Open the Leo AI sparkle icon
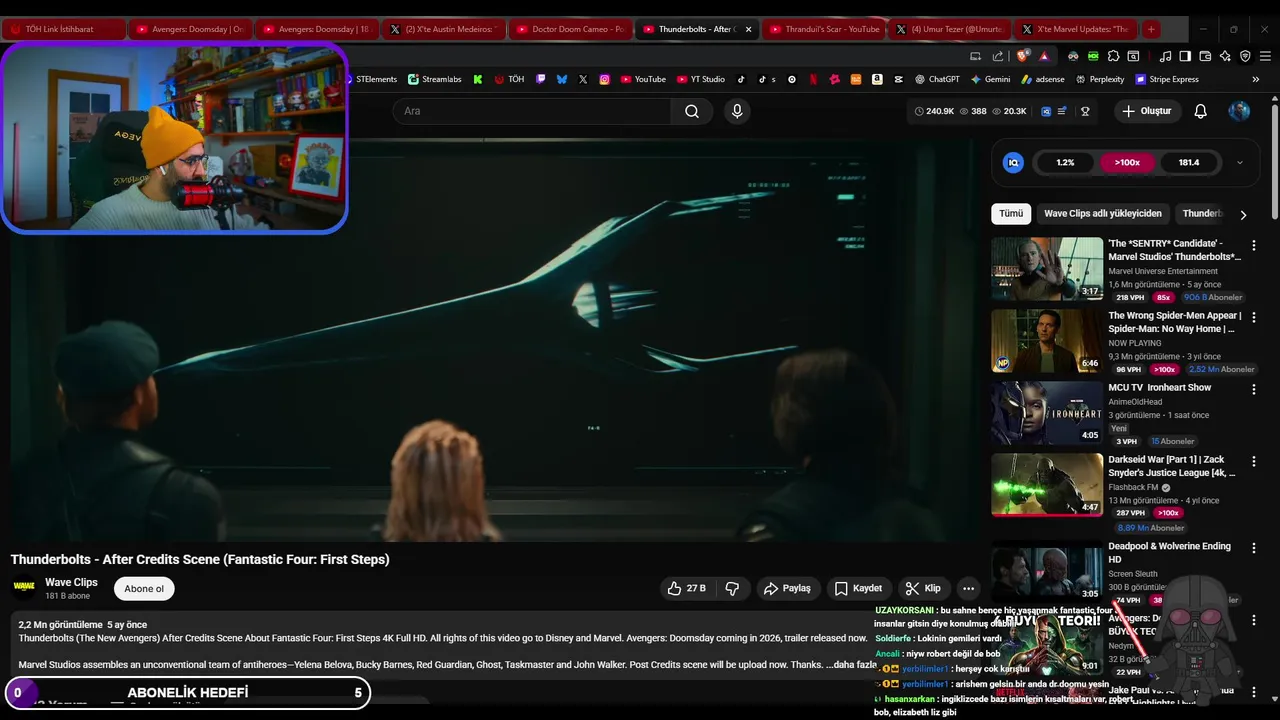This screenshot has height=720, width=1280. coord(1225,56)
